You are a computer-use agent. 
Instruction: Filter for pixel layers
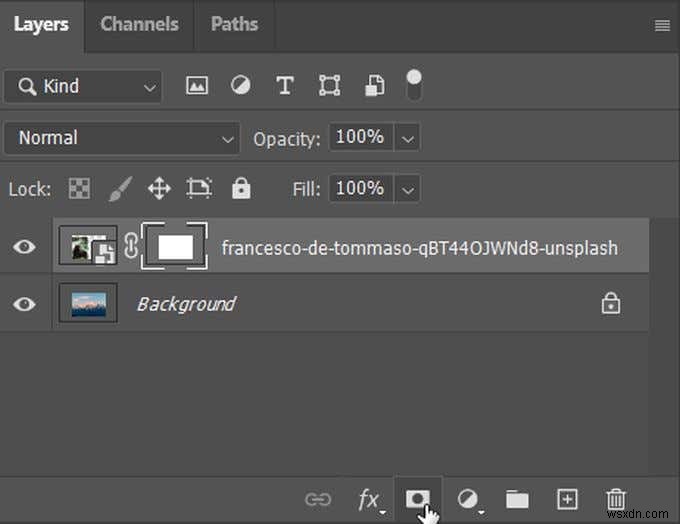tap(197, 86)
